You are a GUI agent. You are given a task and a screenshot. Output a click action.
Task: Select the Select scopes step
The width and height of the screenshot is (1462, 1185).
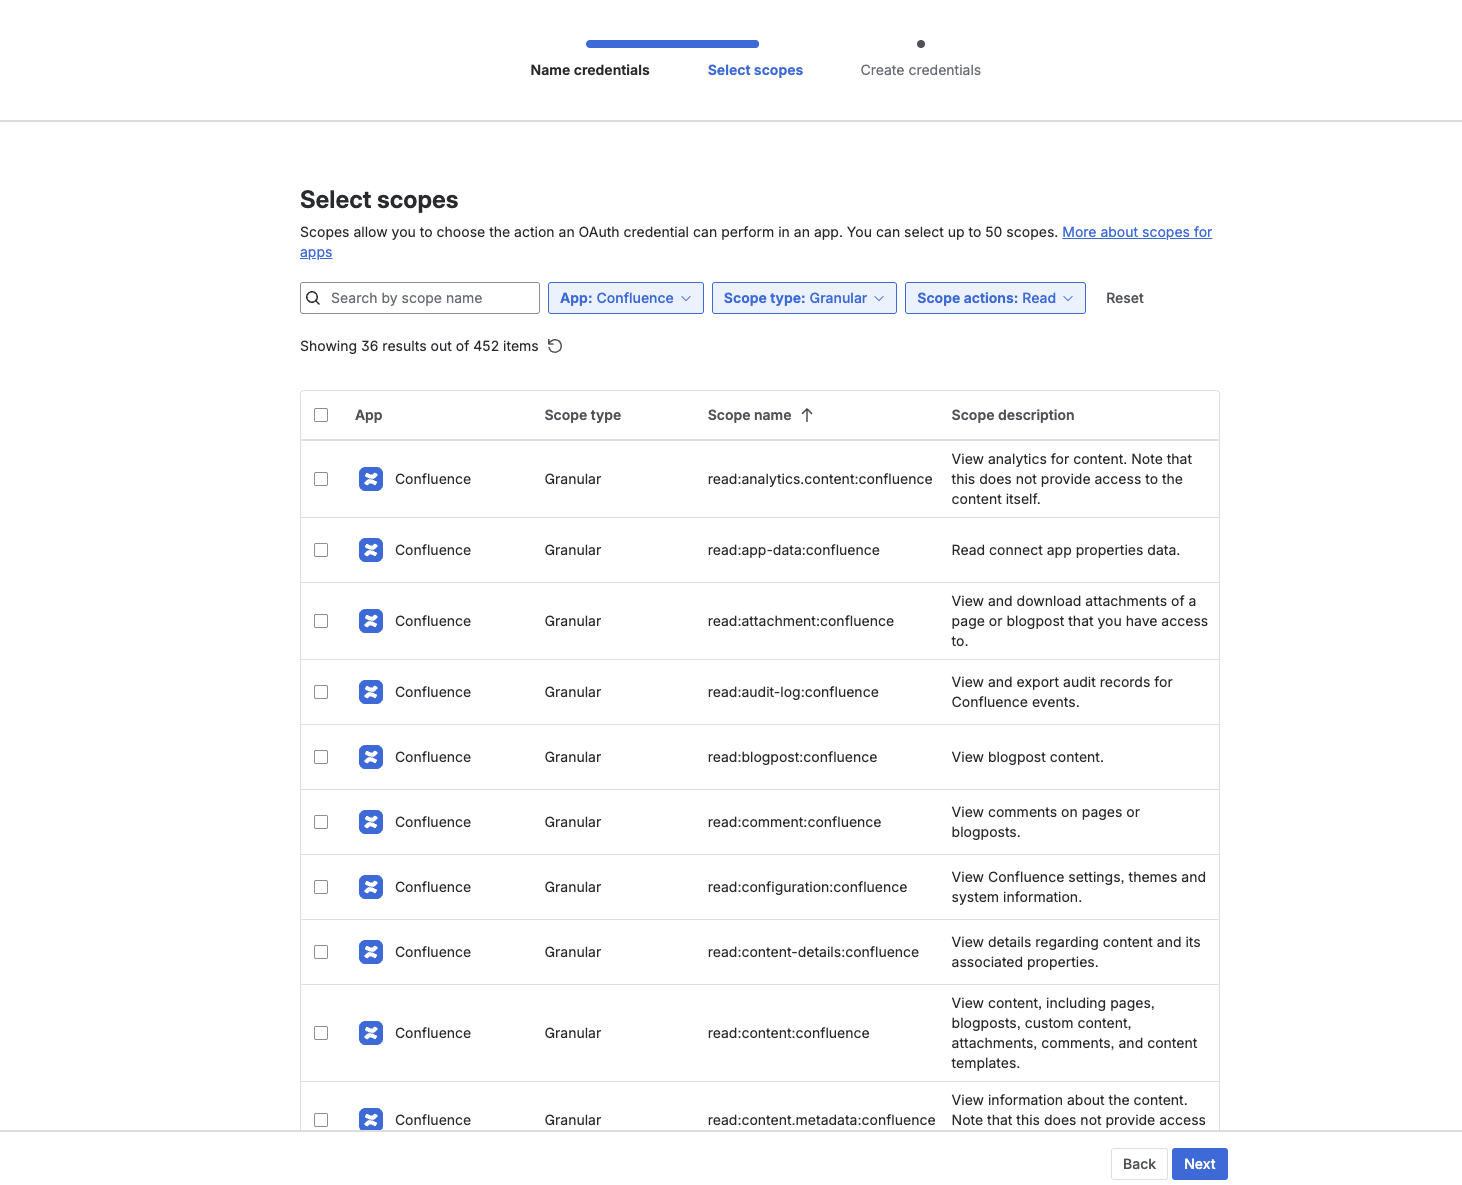[755, 70]
